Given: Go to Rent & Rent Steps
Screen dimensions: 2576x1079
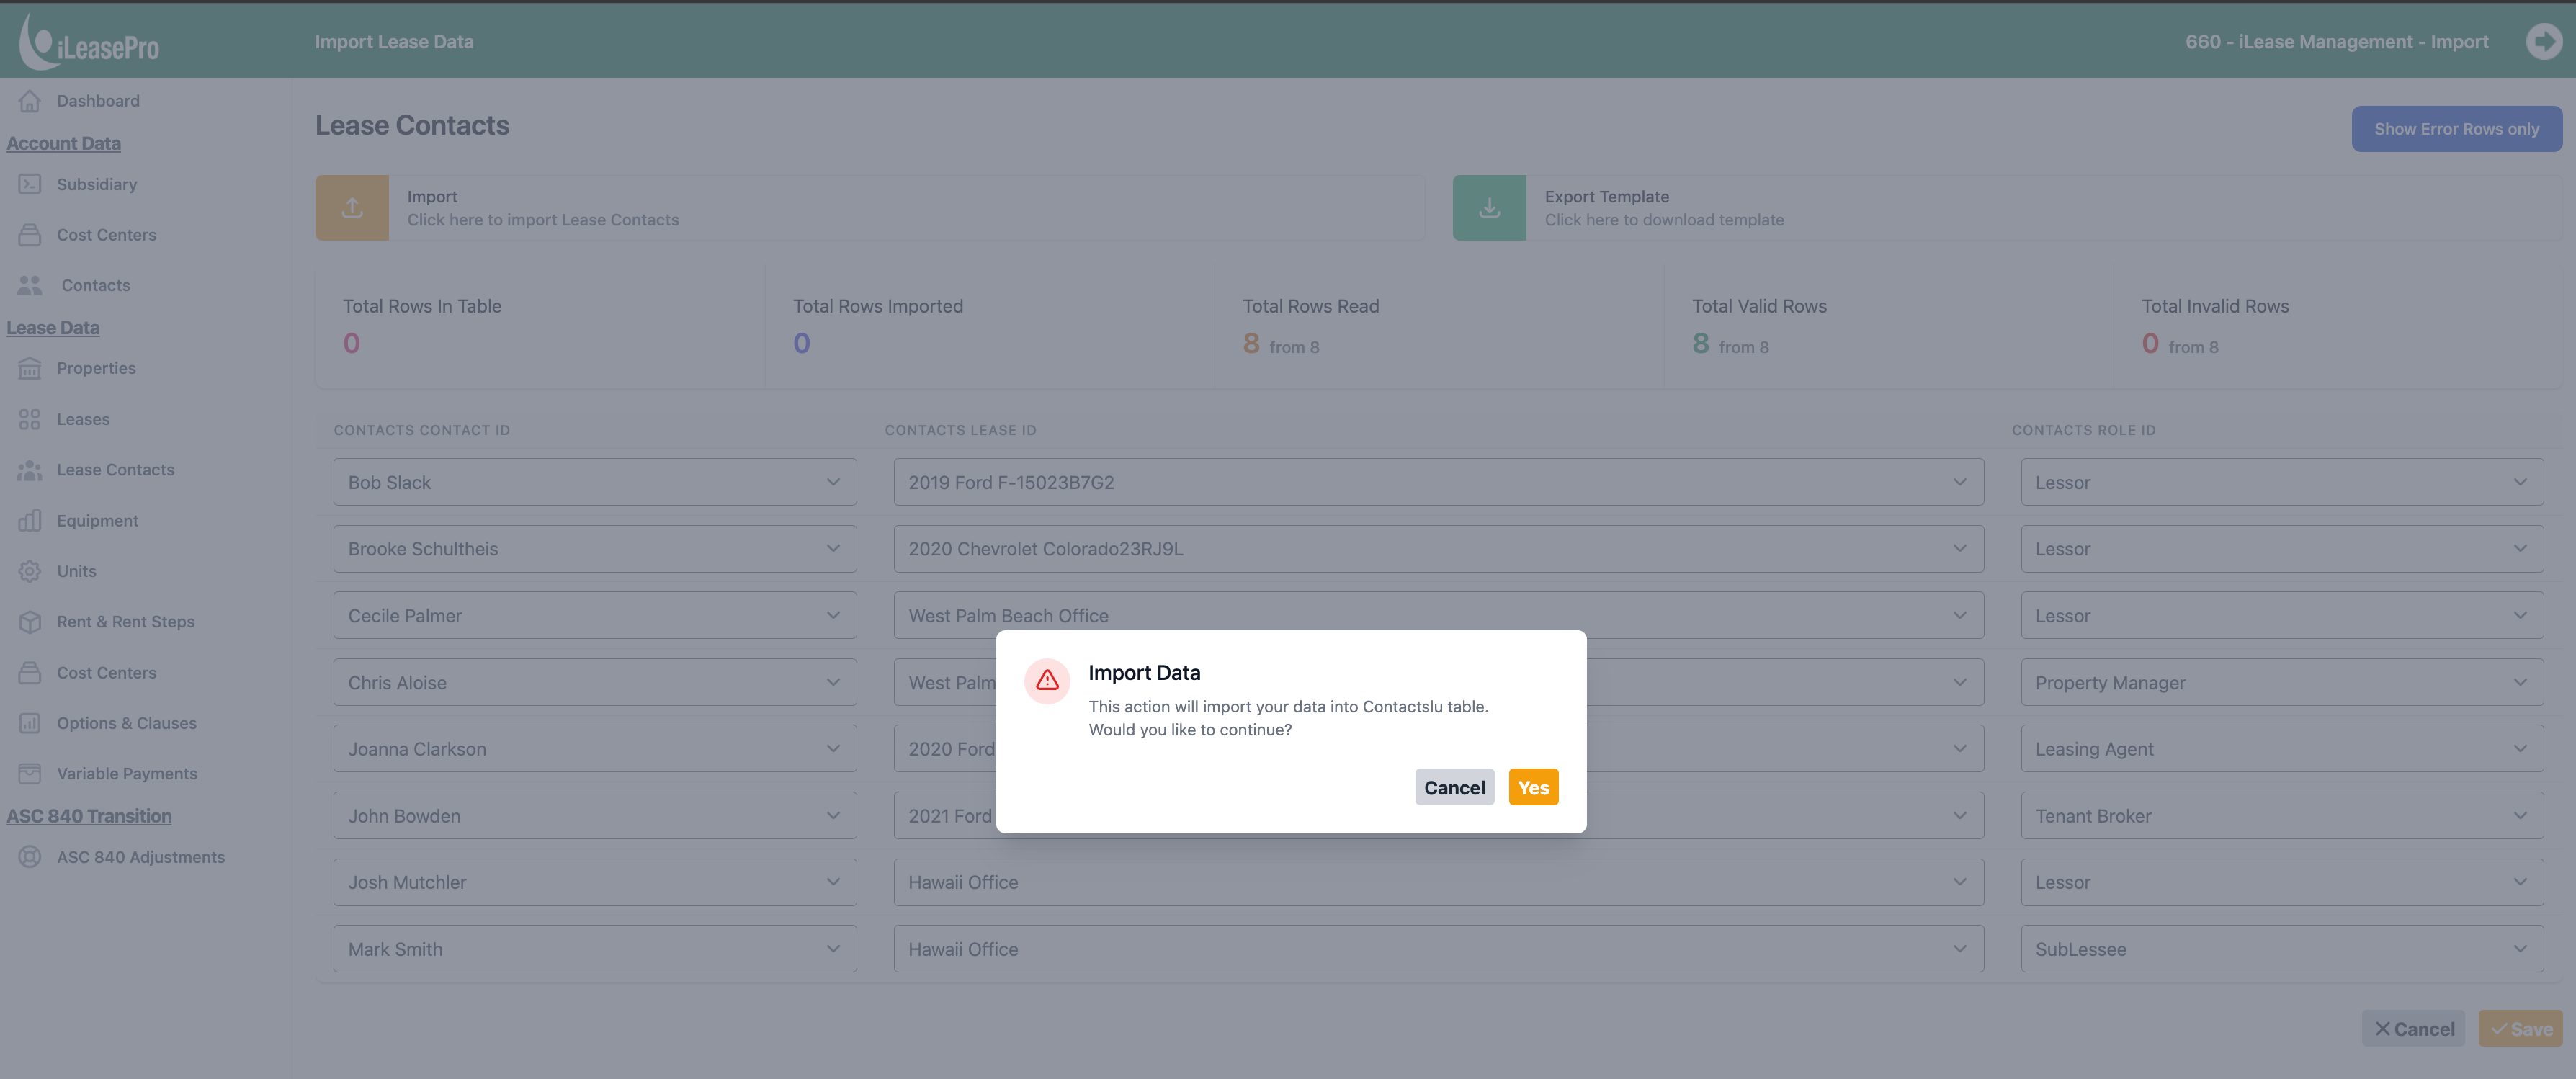Looking at the screenshot, I should [x=125, y=622].
